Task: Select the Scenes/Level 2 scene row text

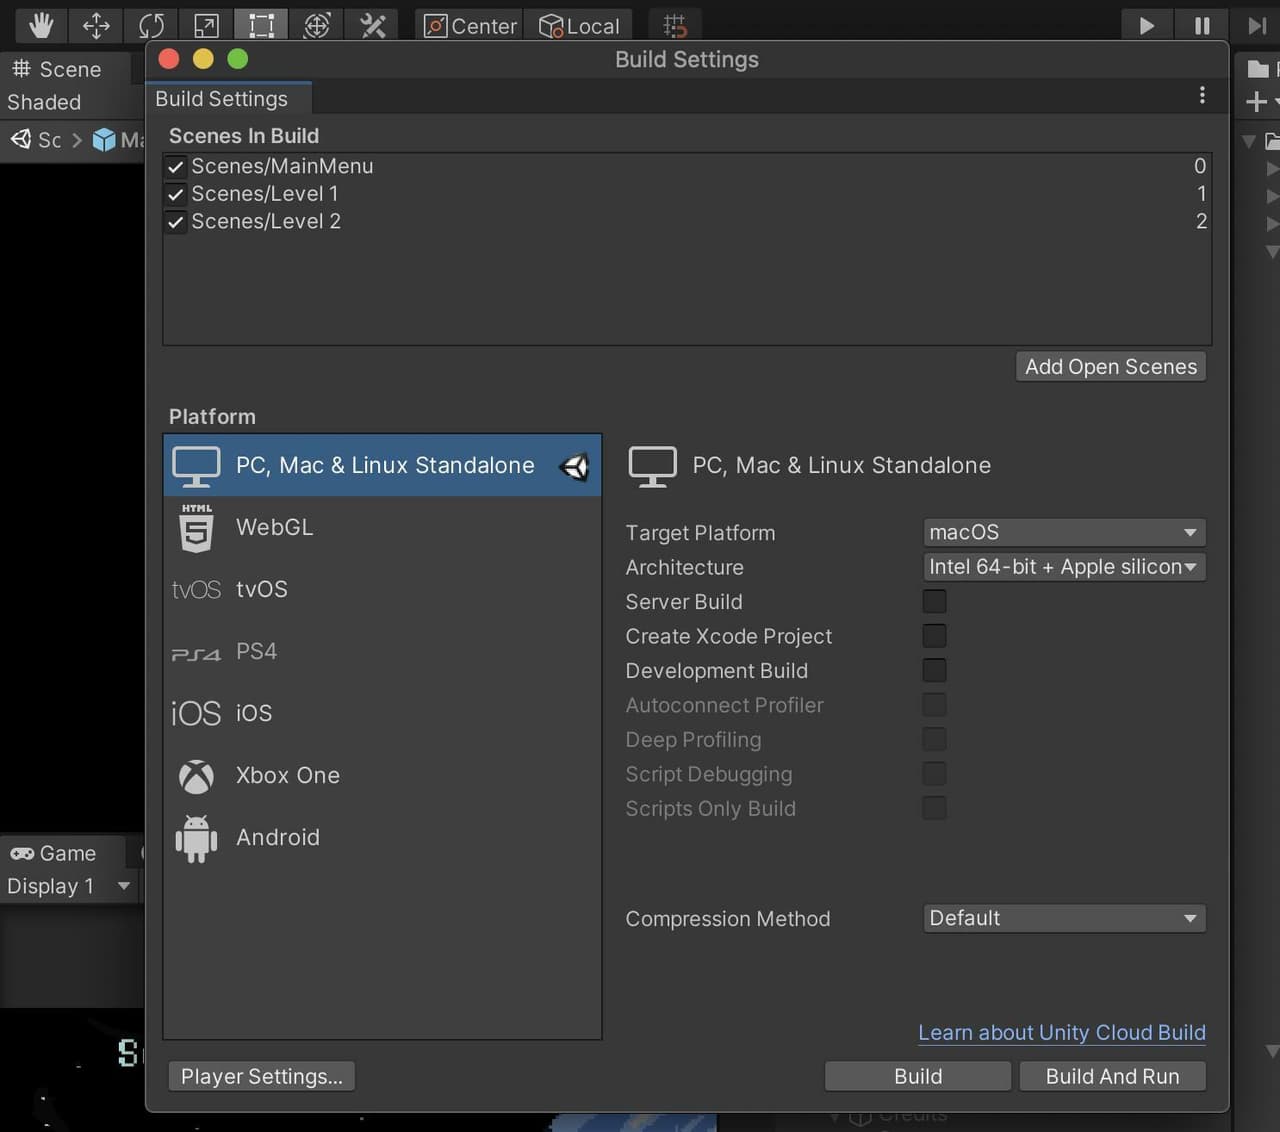Action: tap(266, 221)
